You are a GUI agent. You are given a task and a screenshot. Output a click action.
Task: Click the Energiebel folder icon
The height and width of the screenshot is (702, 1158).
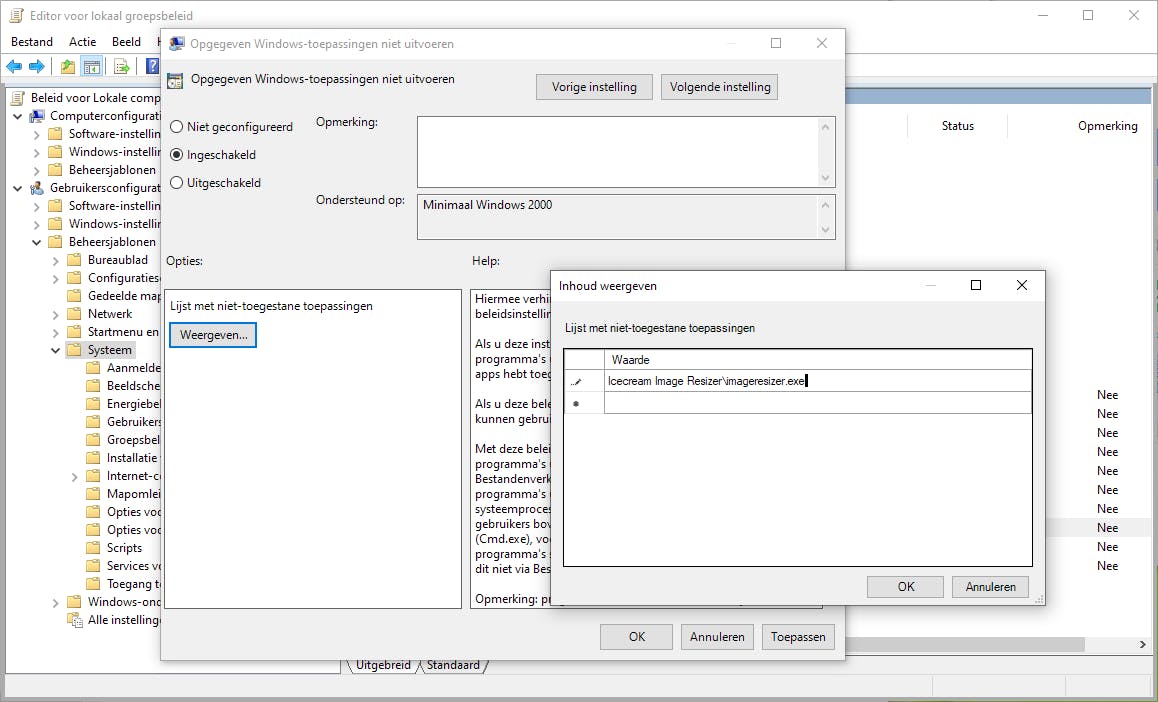click(x=93, y=404)
